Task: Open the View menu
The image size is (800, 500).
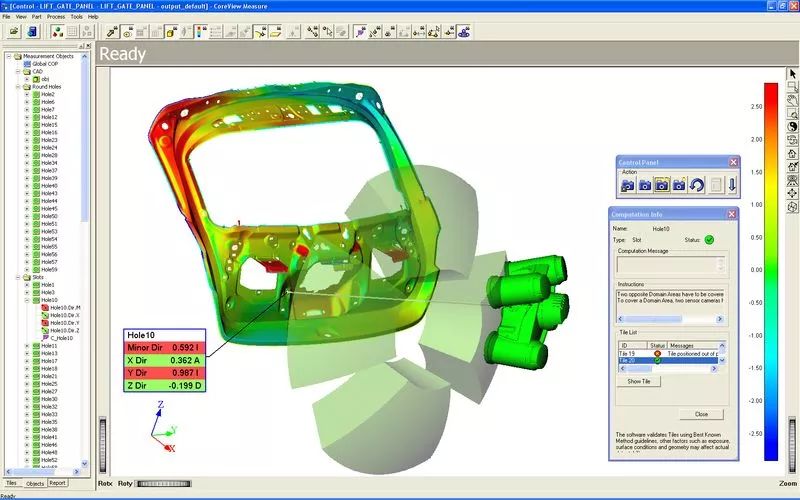Action: tap(21, 17)
